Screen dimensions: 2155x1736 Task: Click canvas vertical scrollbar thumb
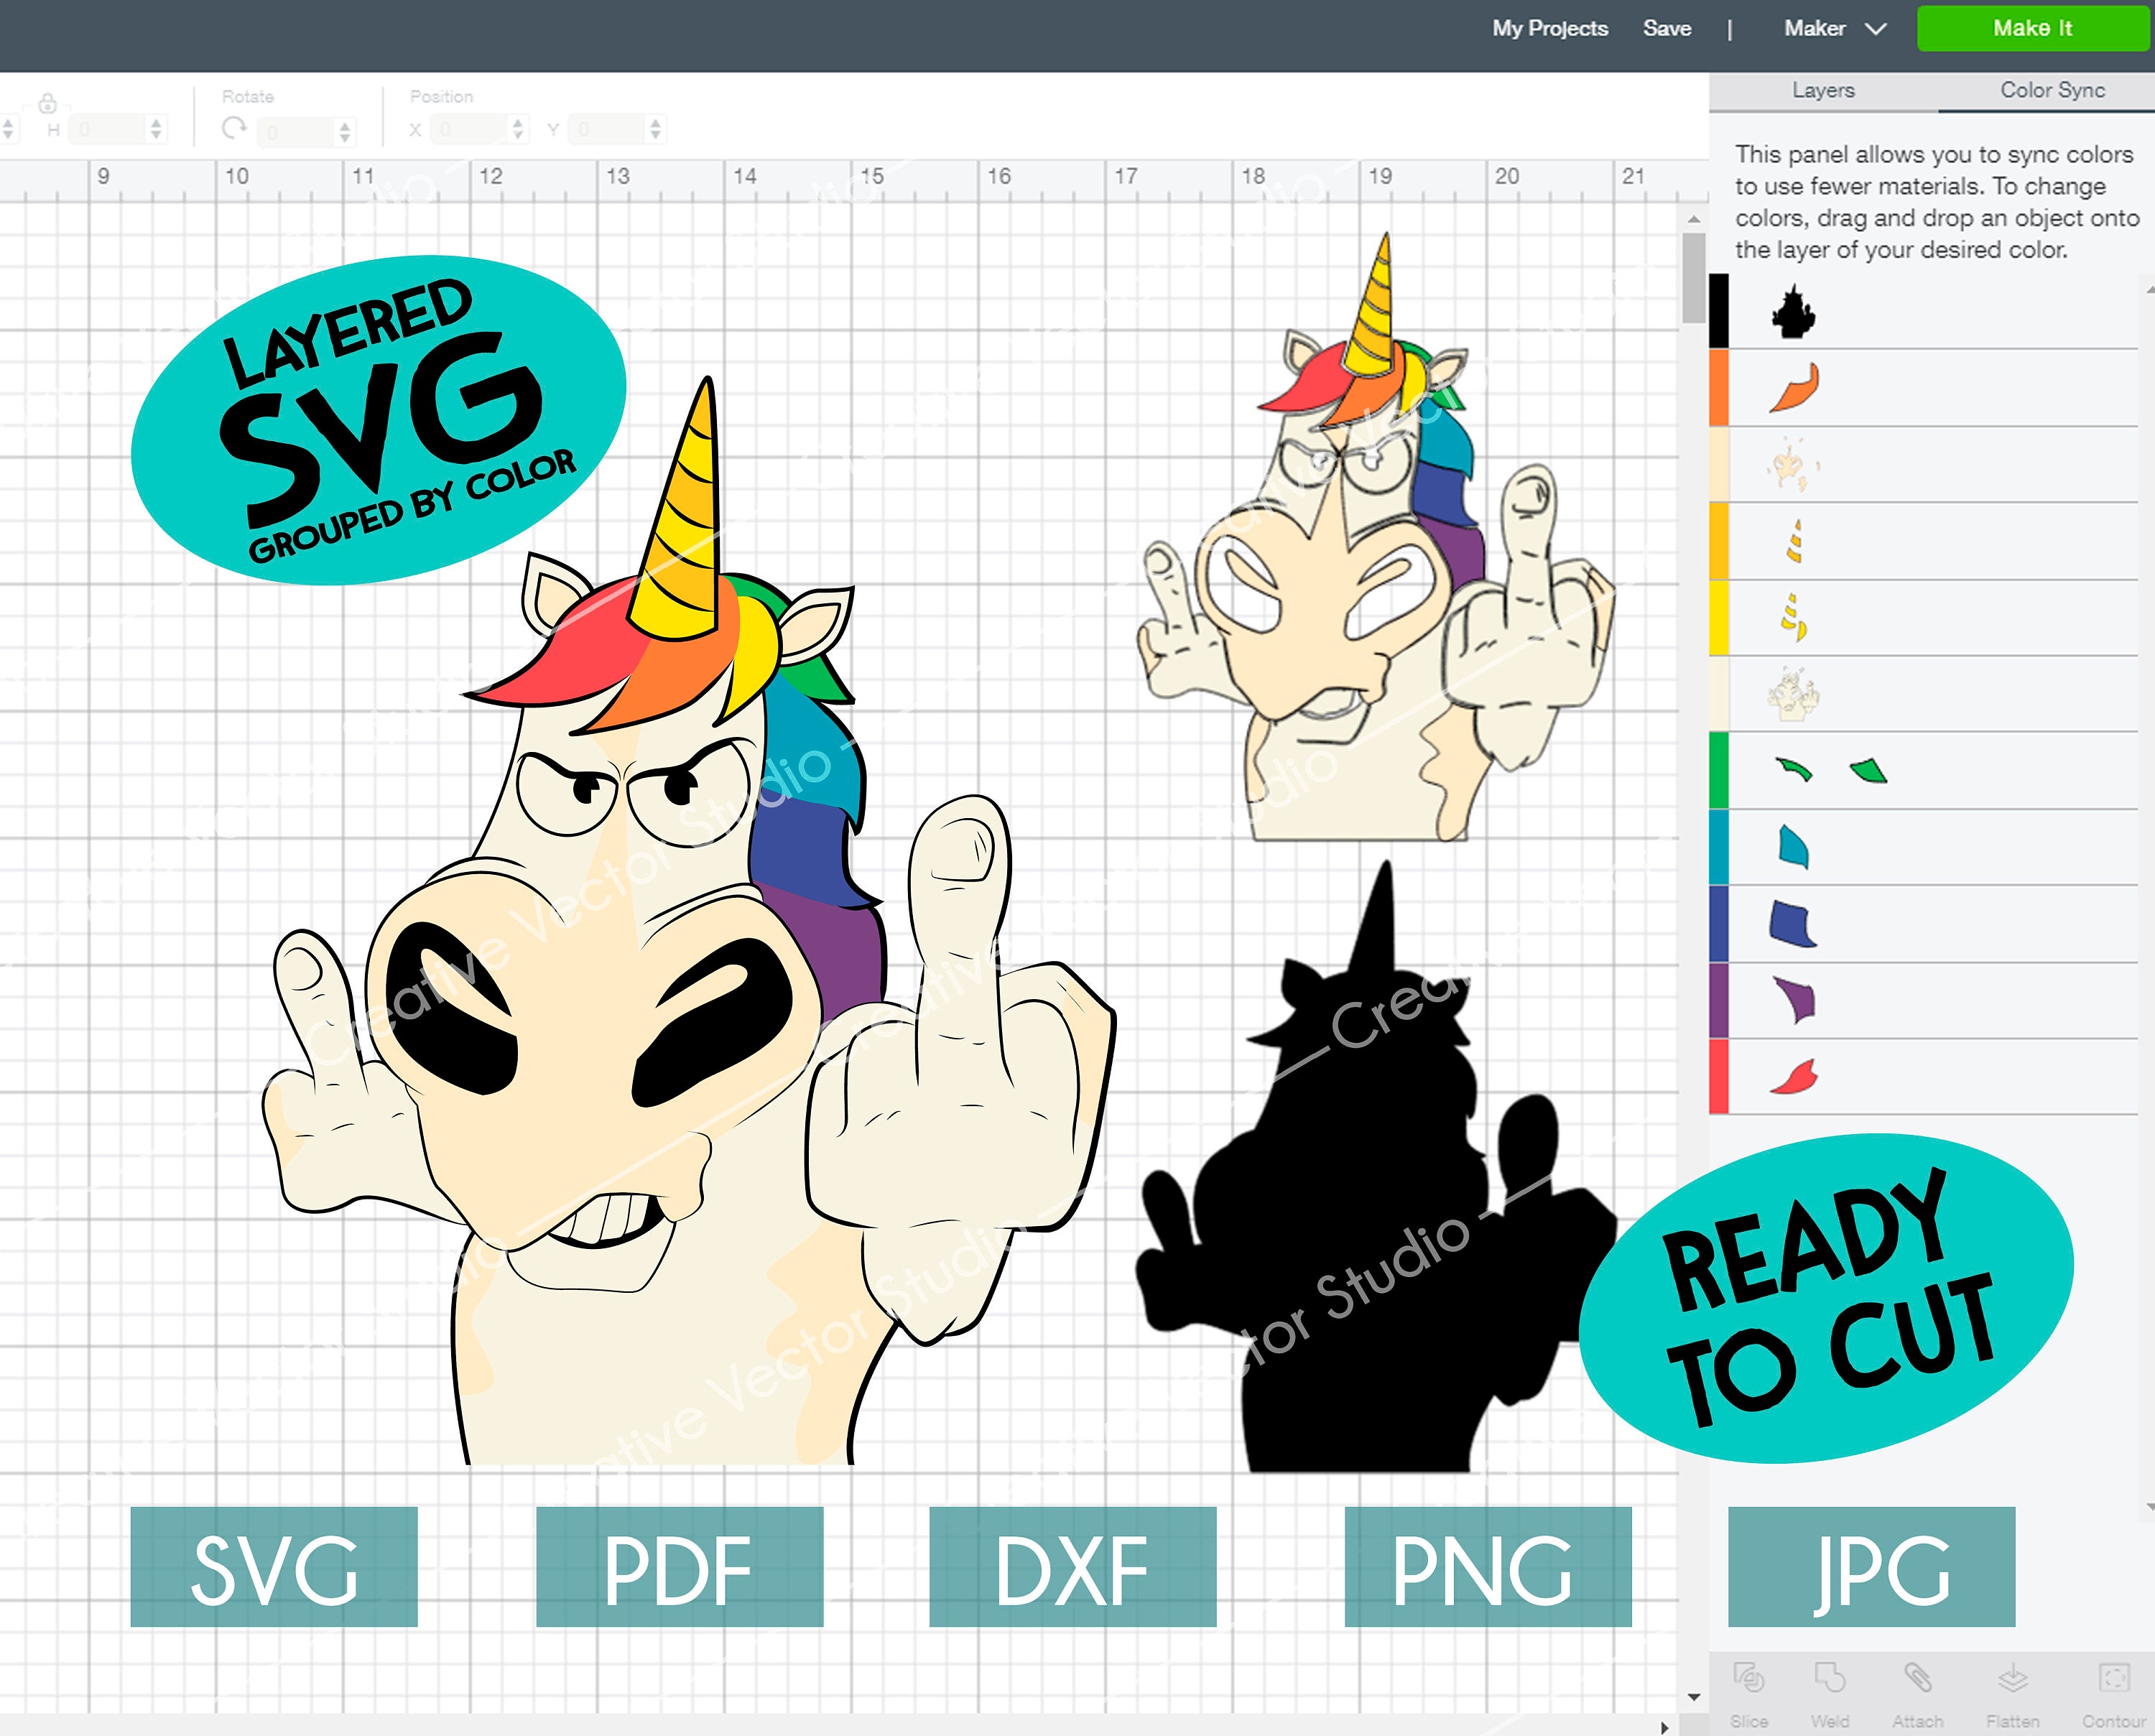1693,277
